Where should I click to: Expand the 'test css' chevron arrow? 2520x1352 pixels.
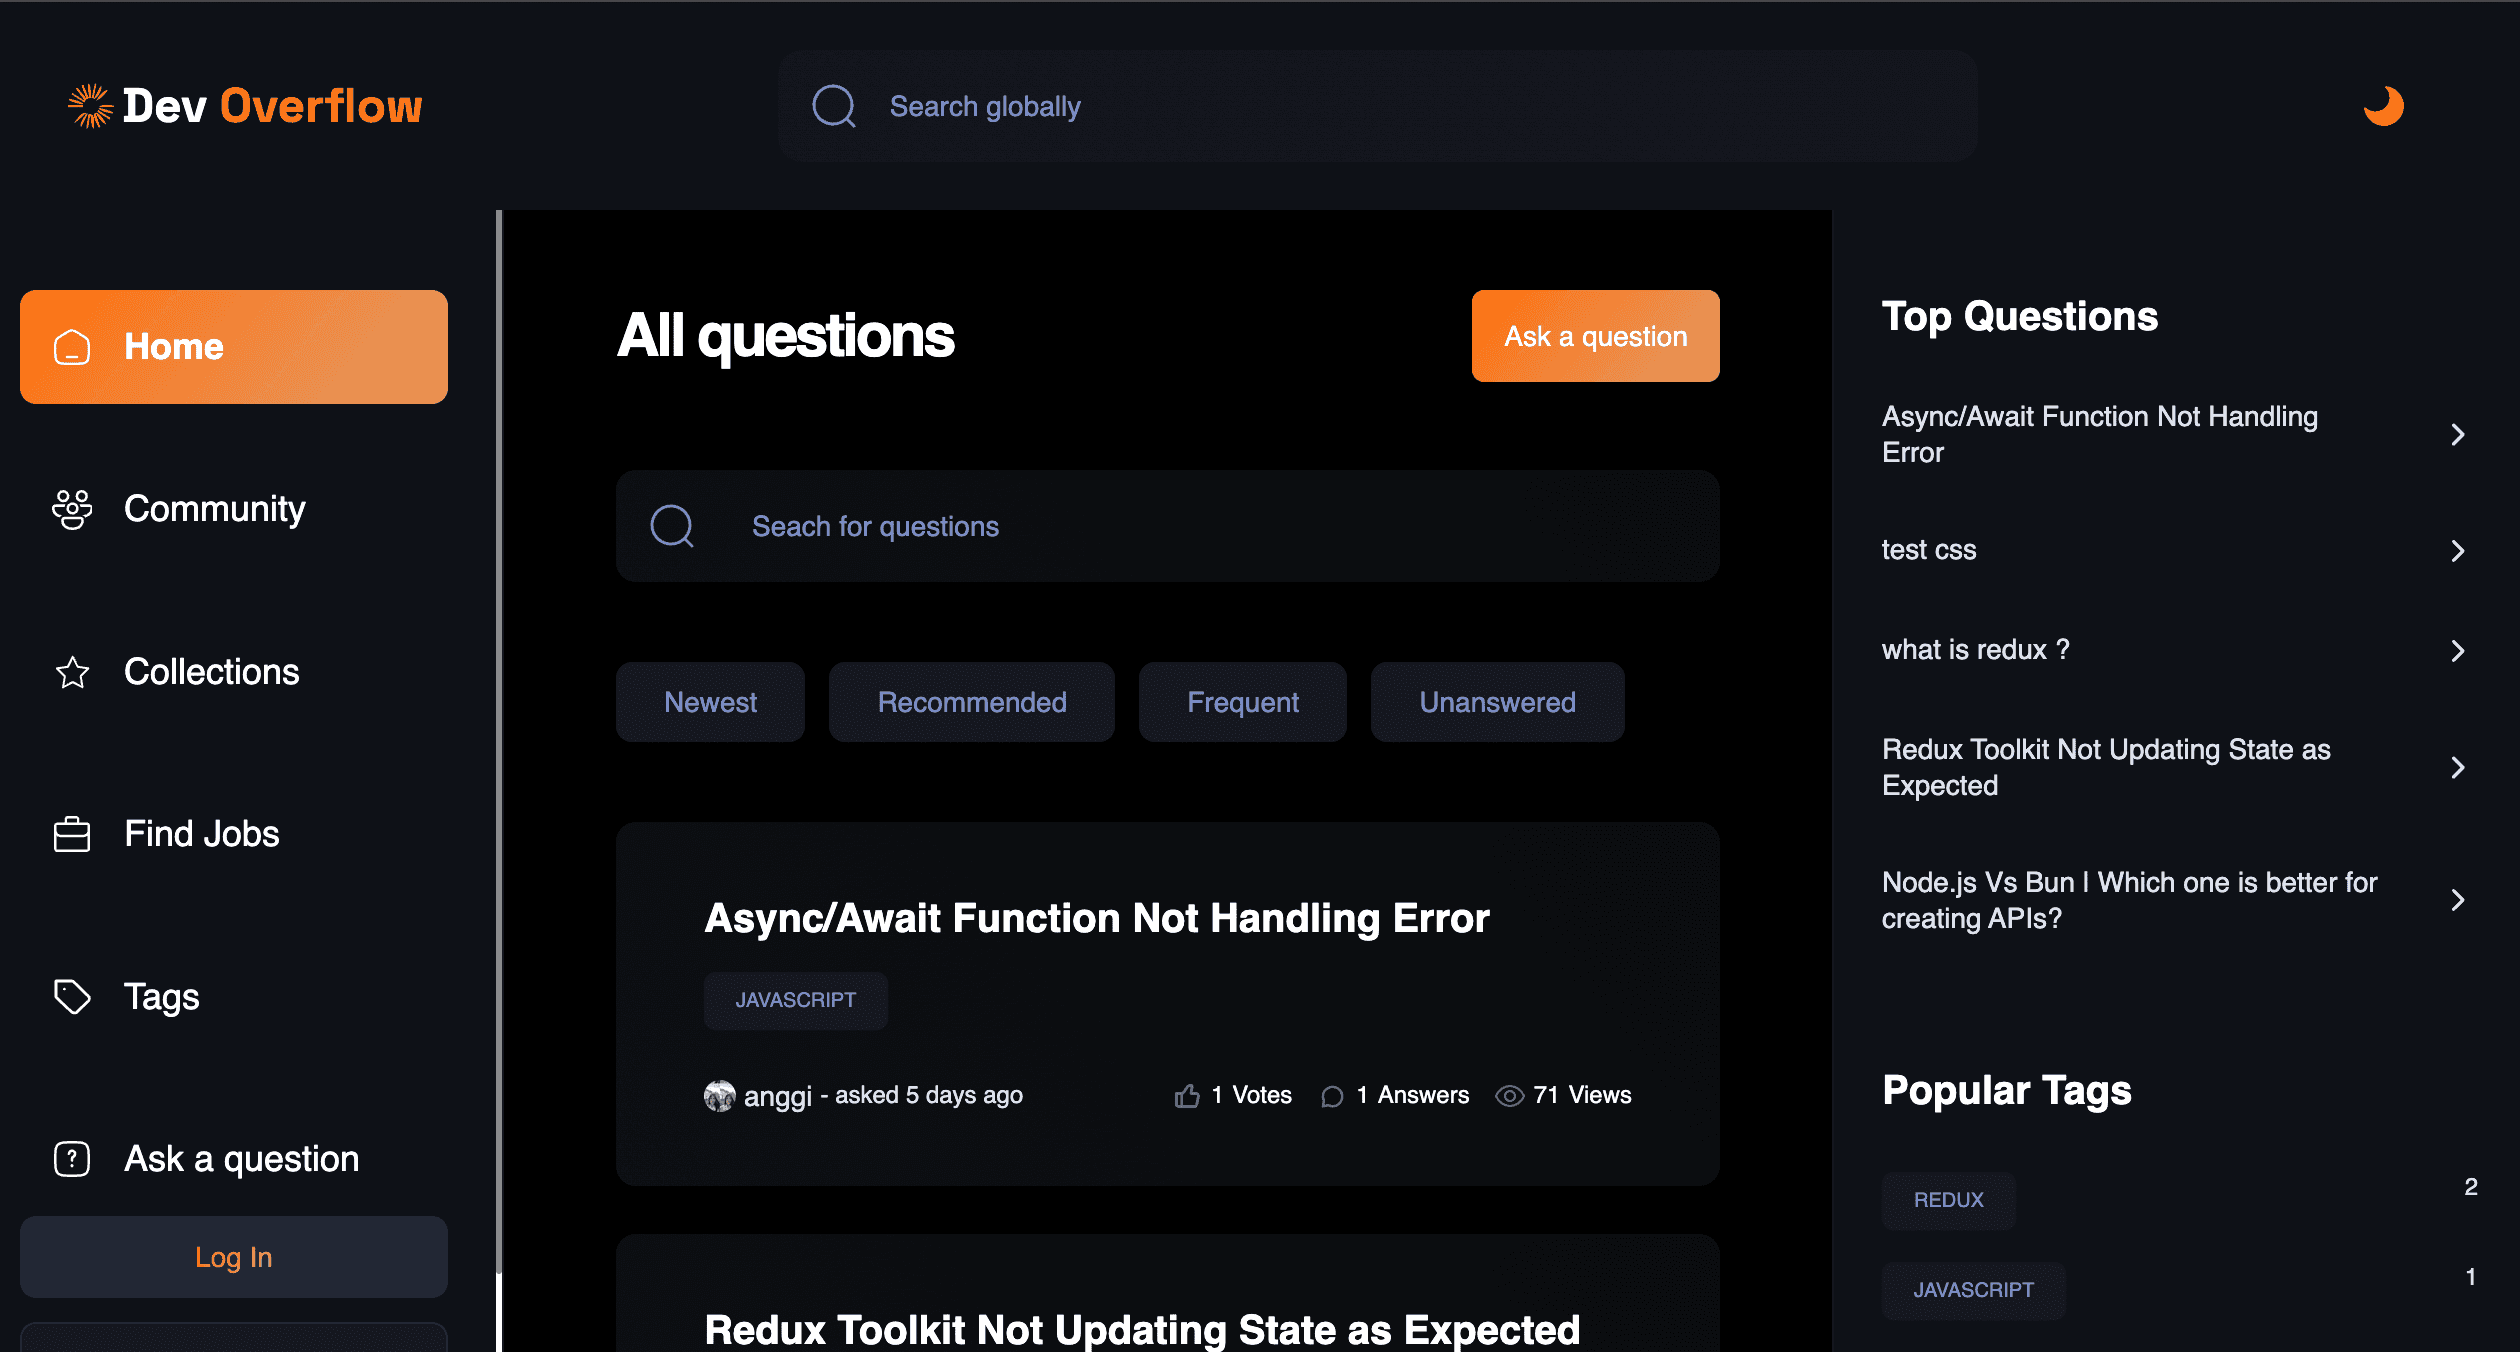[2458, 551]
